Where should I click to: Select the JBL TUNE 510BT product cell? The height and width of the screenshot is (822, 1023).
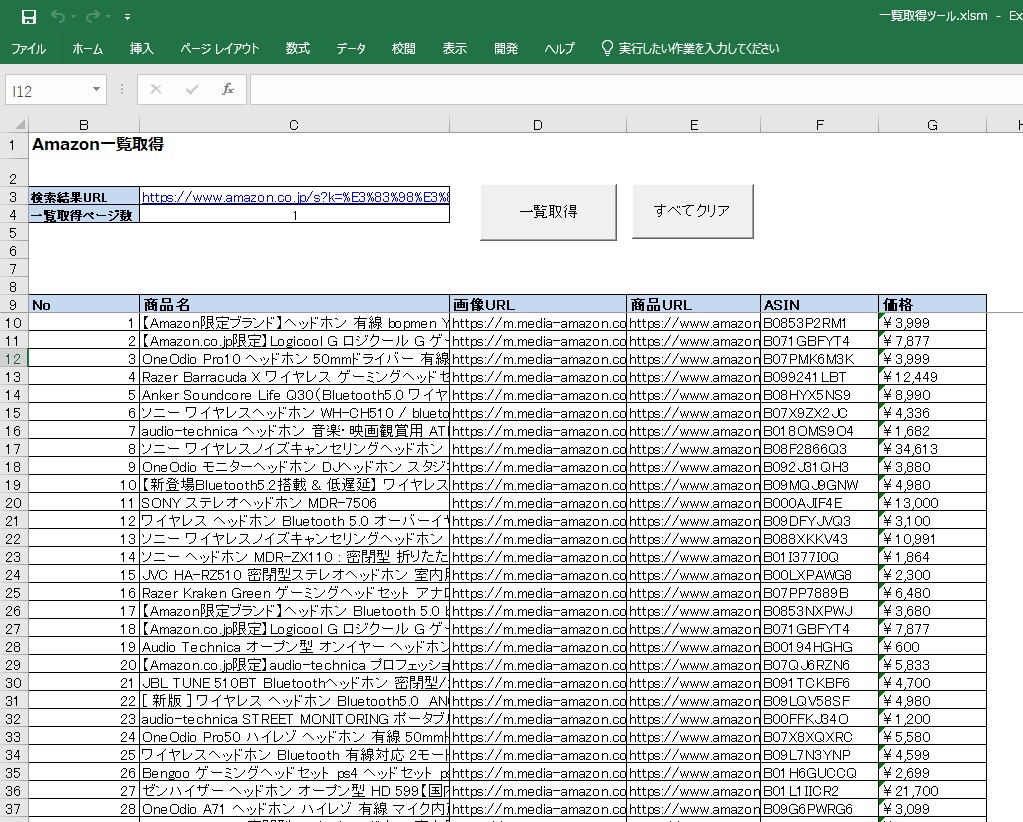tap(294, 683)
